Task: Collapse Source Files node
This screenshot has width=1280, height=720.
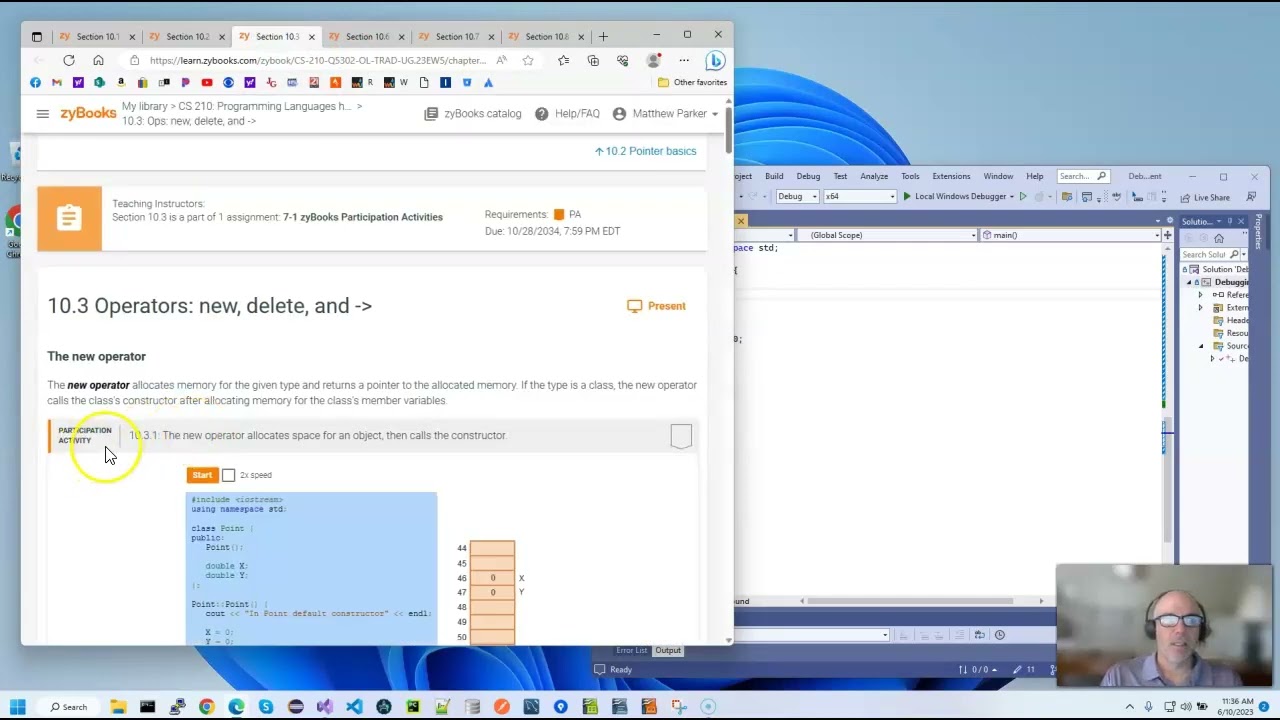Action: pyautogui.click(x=1201, y=346)
